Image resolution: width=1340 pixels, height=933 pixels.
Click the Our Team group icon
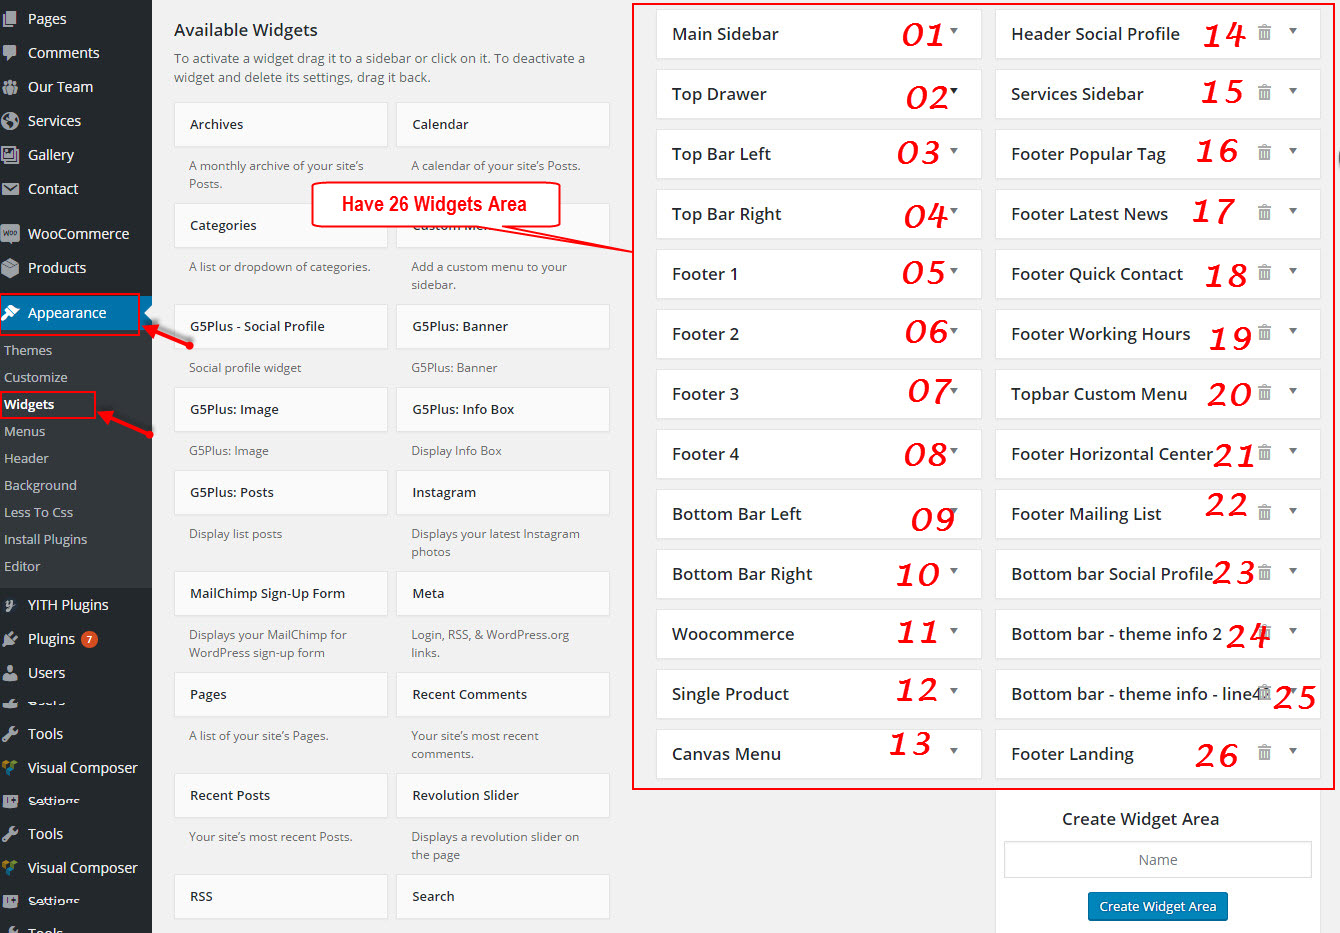tap(10, 87)
